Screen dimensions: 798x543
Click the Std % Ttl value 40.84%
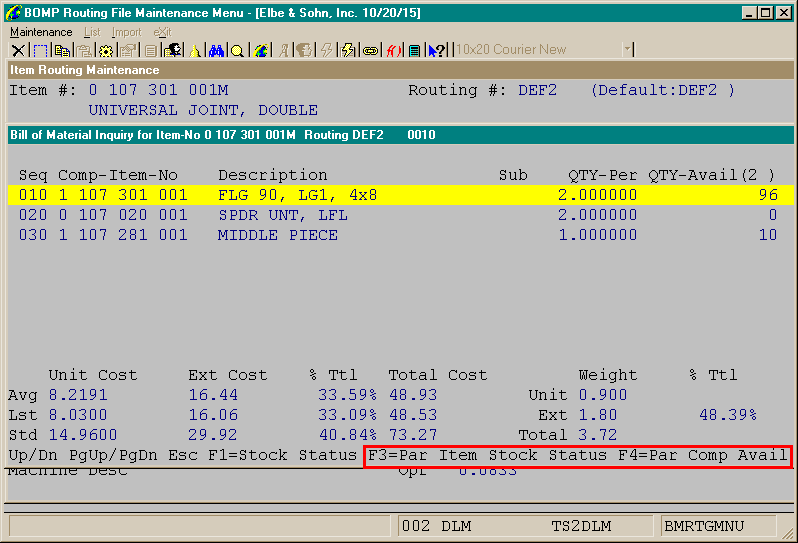pos(348,435)
